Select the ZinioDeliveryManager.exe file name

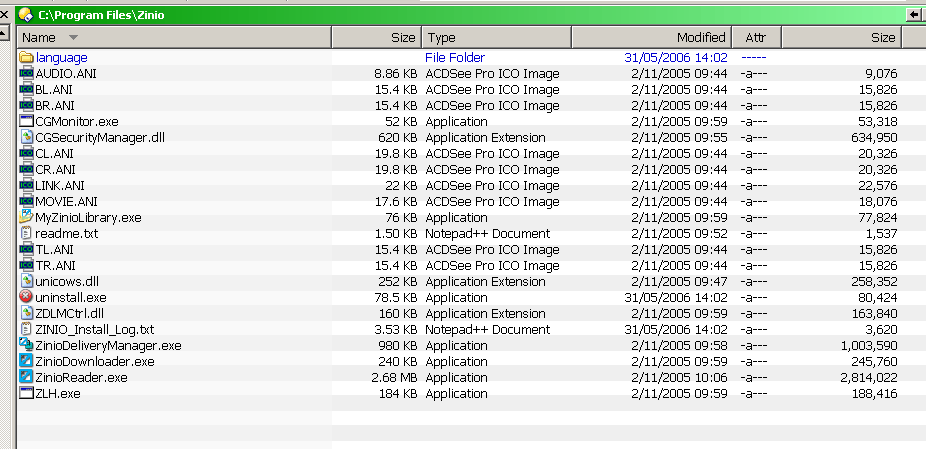(108, 344)
